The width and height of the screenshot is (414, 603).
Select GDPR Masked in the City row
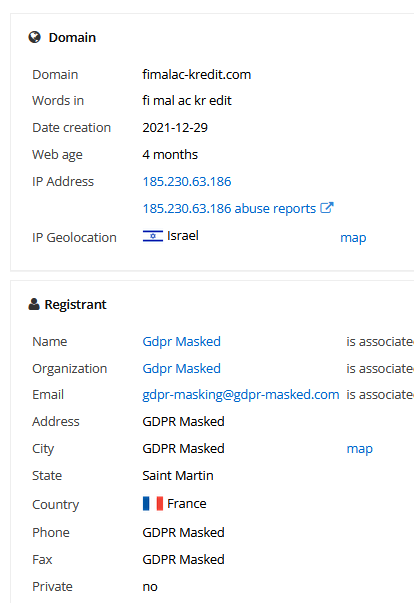coord(183,449)
